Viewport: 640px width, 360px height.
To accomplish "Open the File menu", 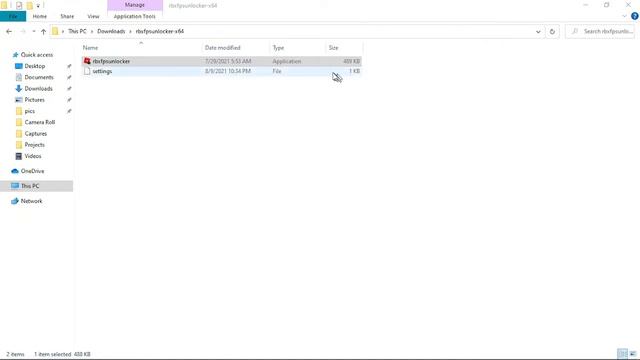I will point(13,16).
